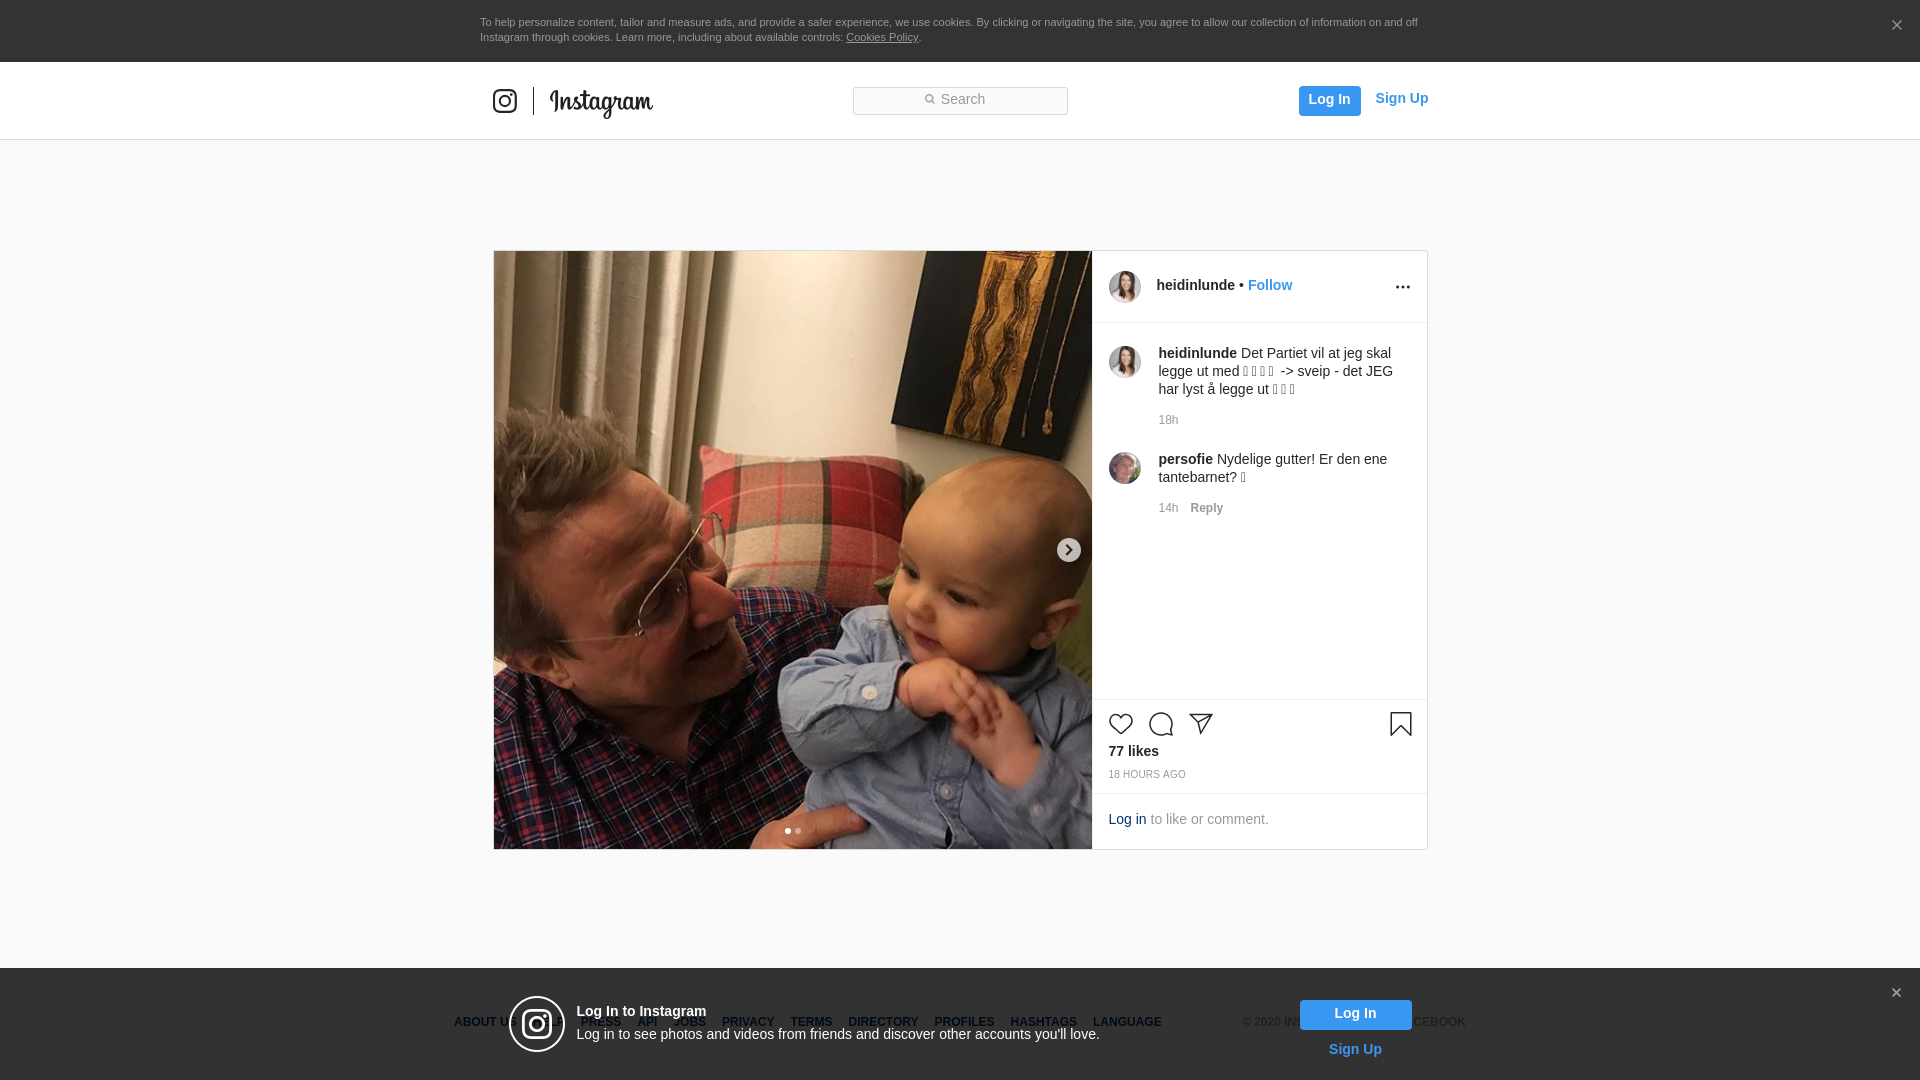Open the Instagram wordmark home link

(601, 103)
